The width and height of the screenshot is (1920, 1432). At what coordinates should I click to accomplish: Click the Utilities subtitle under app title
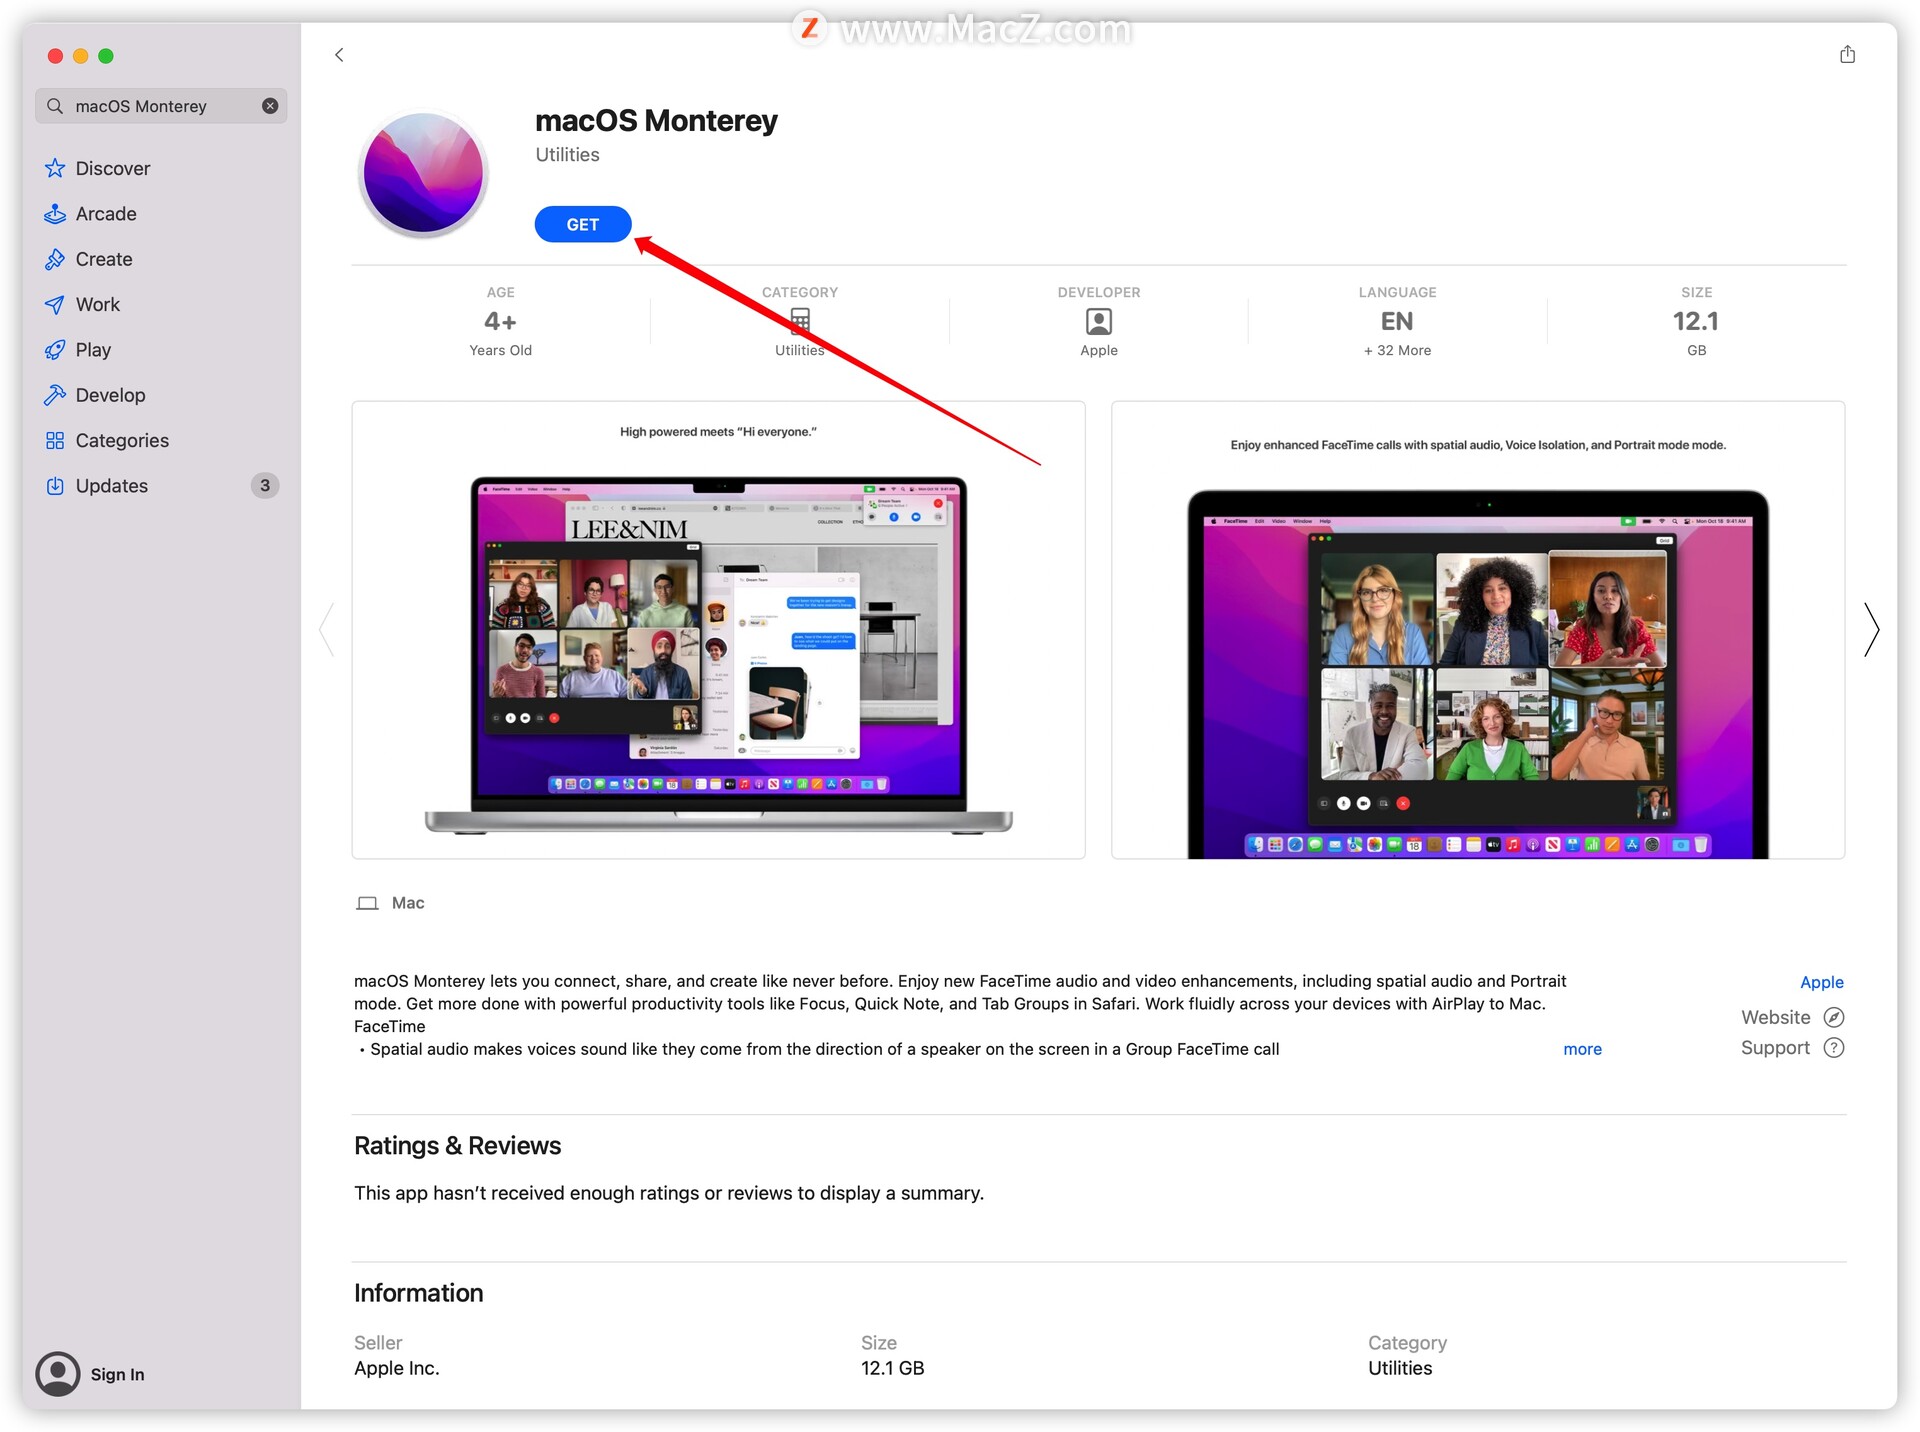[x=567, y=155]
